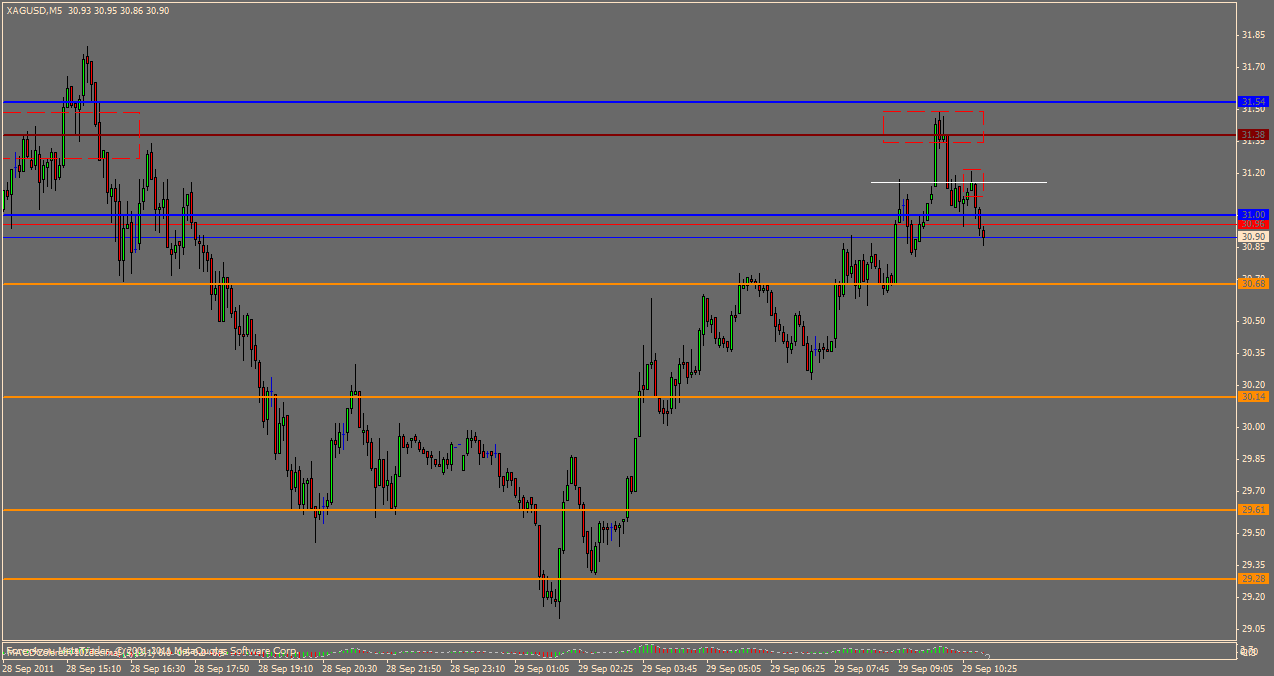
Task: Click the 28 Sep 21:50 time label
Action: click(x=414, y=667)
